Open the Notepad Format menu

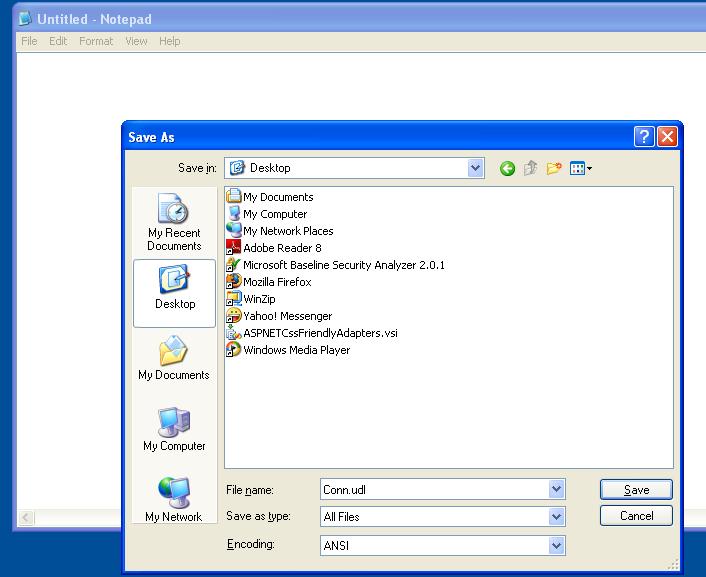(96, 41)
